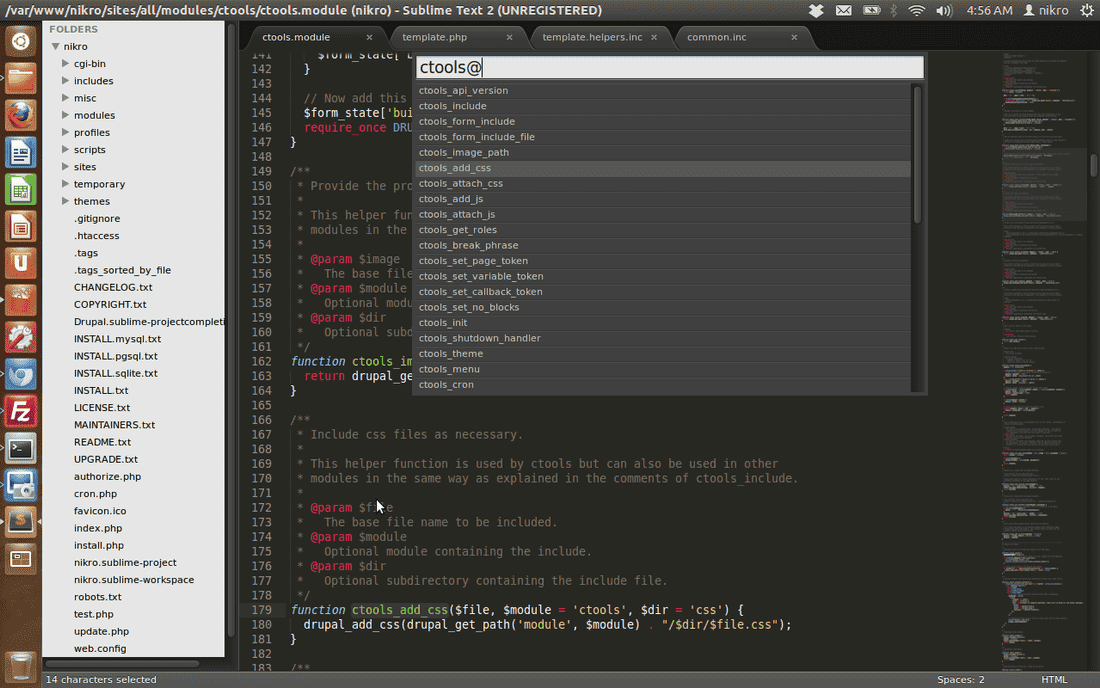Open LibreOffice Impress from the launcher
The height and width of the screenshot is (688, 1100).
coord(20,227)
